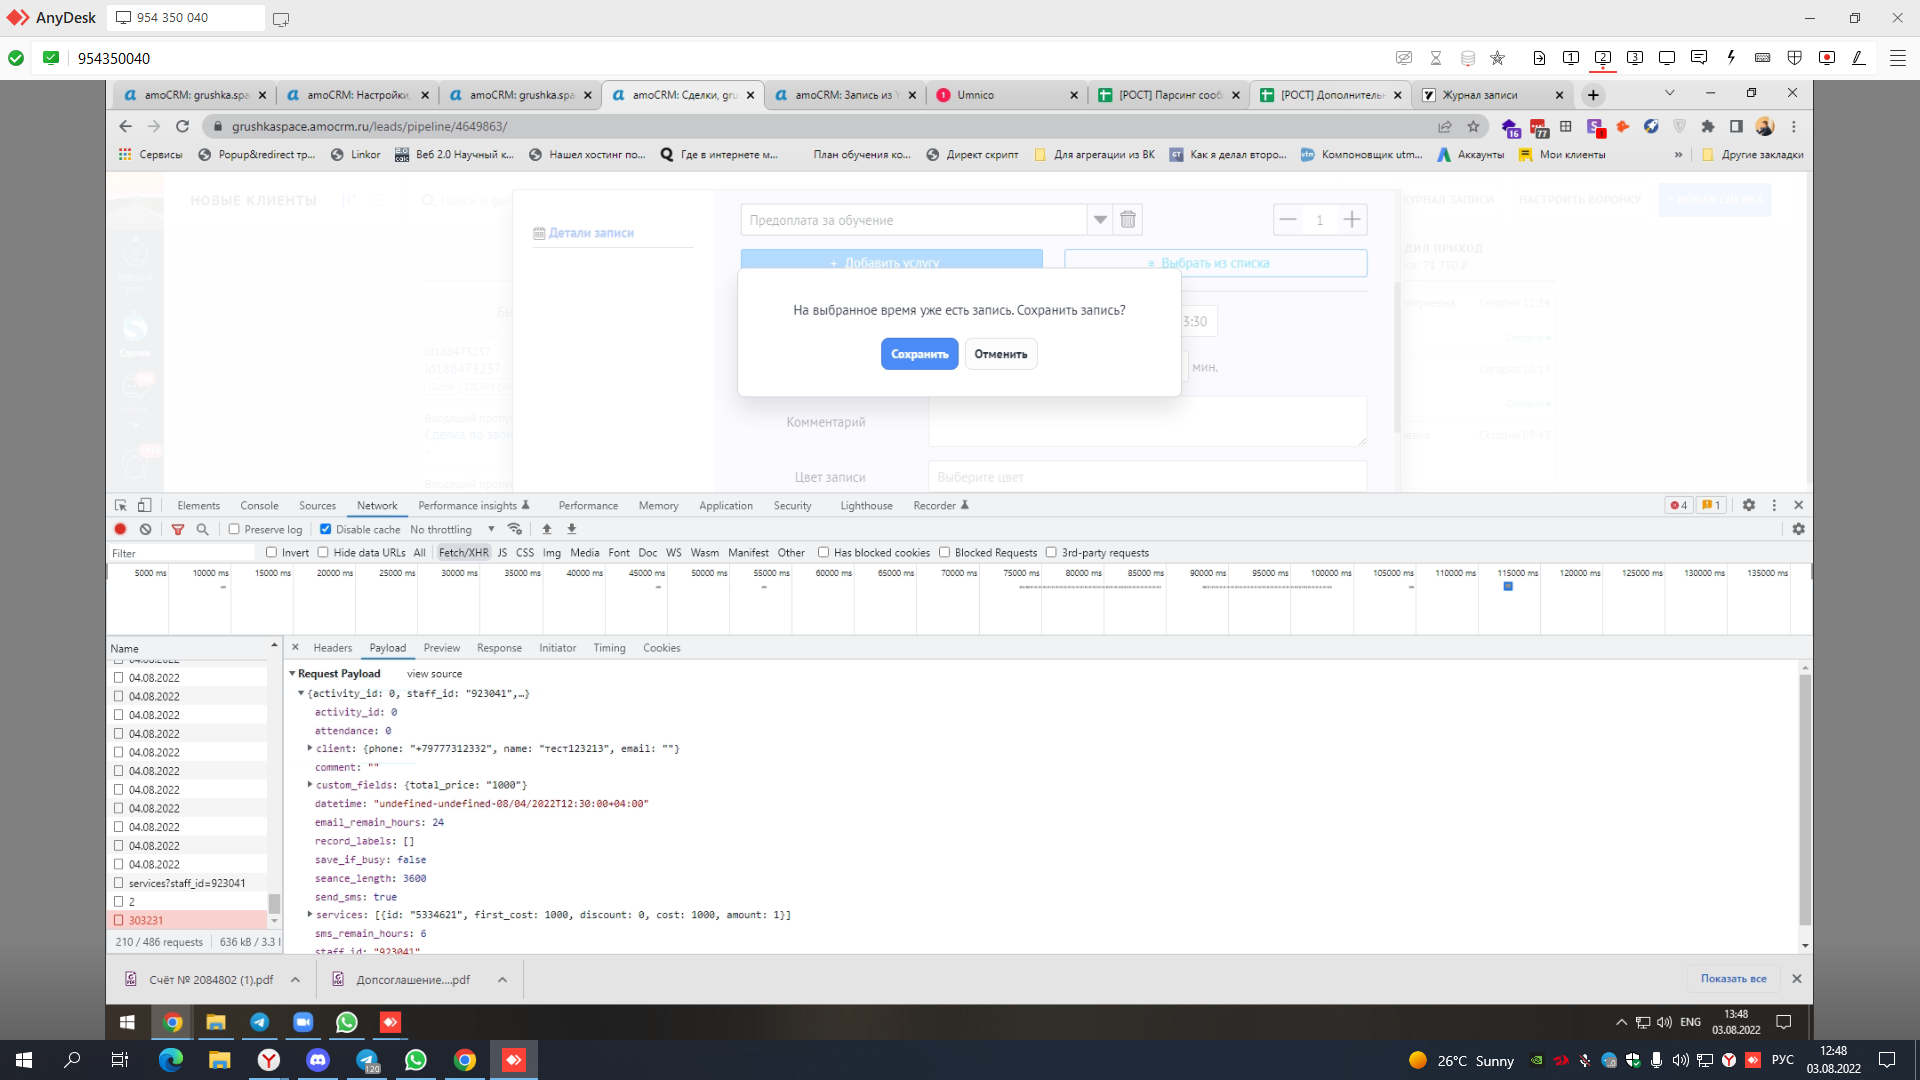Click the network Filter text field
The image size is (1920, 1080).
coord(182,553)
